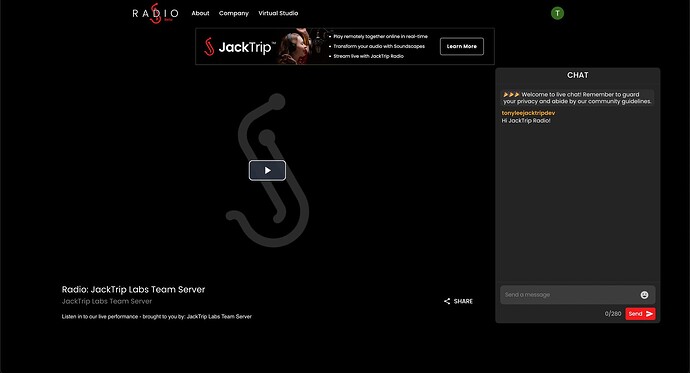Click the JackTrip banner logo
This screenshot has width=690, height=373.
coord(240,47)
